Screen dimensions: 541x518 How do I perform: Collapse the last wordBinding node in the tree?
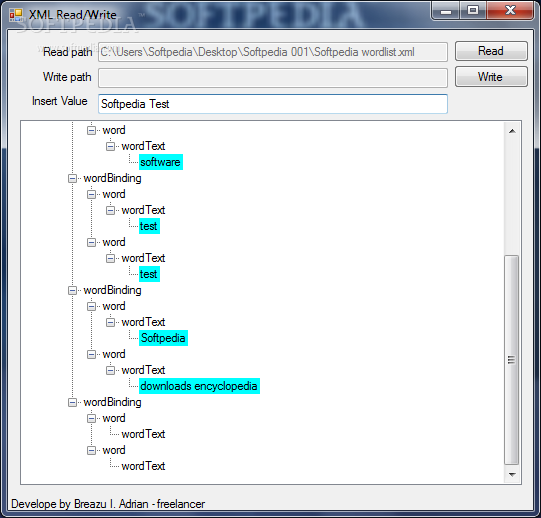coord(72,402)
